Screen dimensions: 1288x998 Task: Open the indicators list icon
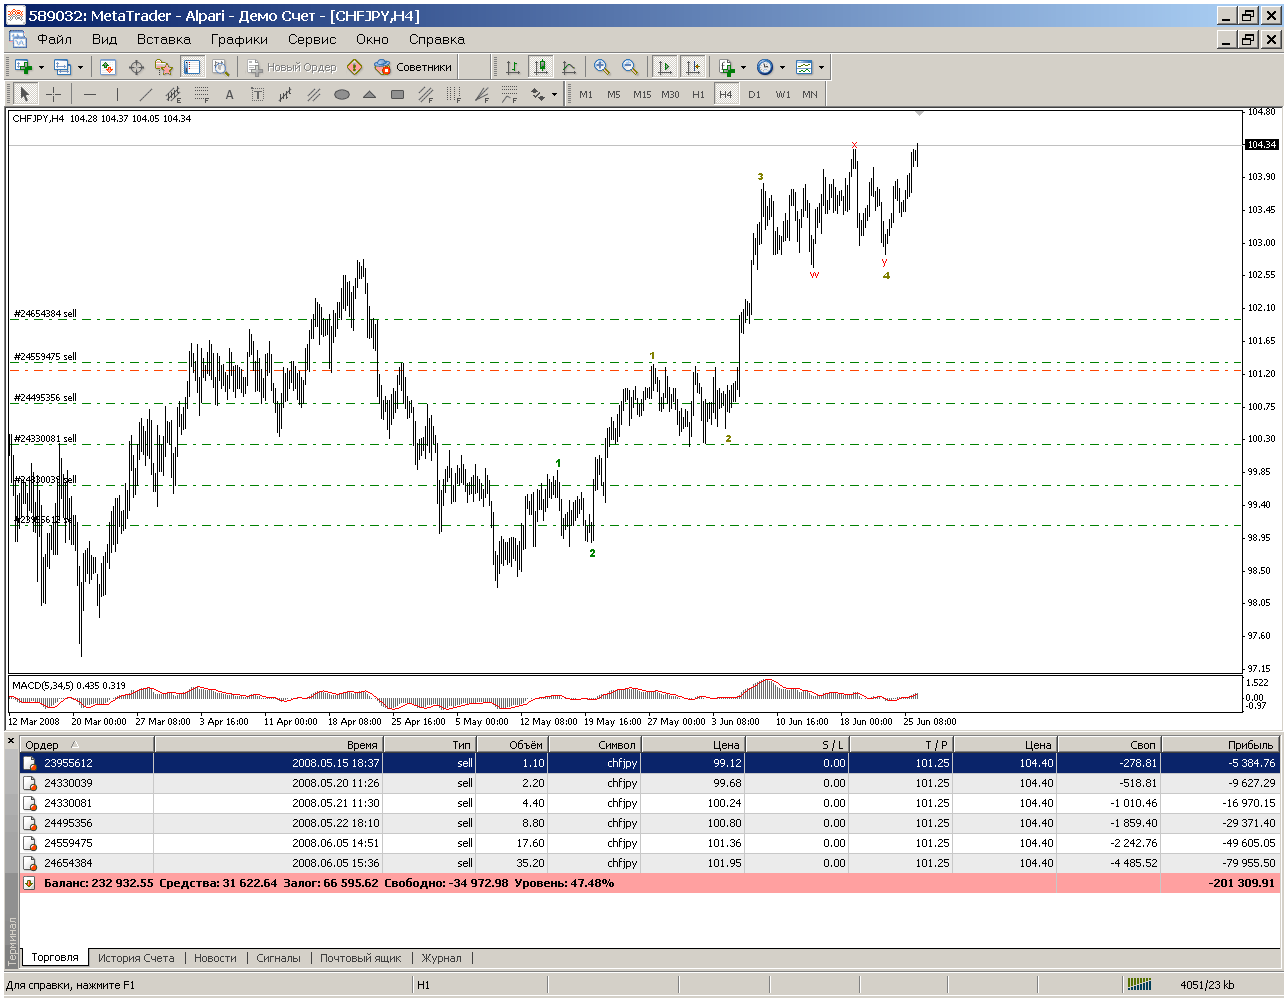coord(727,67)
